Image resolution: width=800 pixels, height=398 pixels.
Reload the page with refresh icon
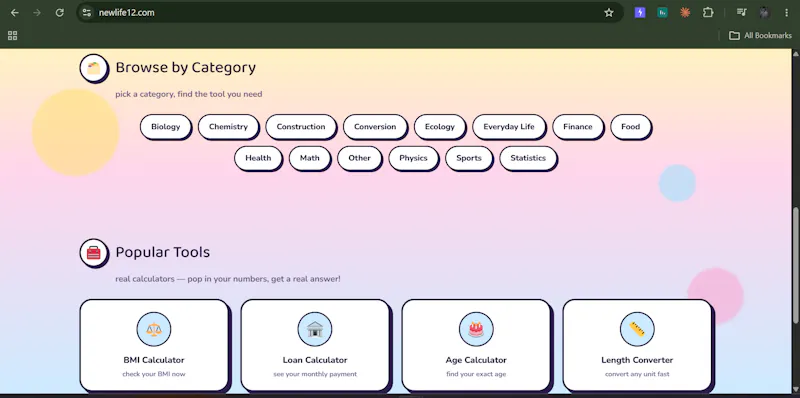(x=60, y=13)
